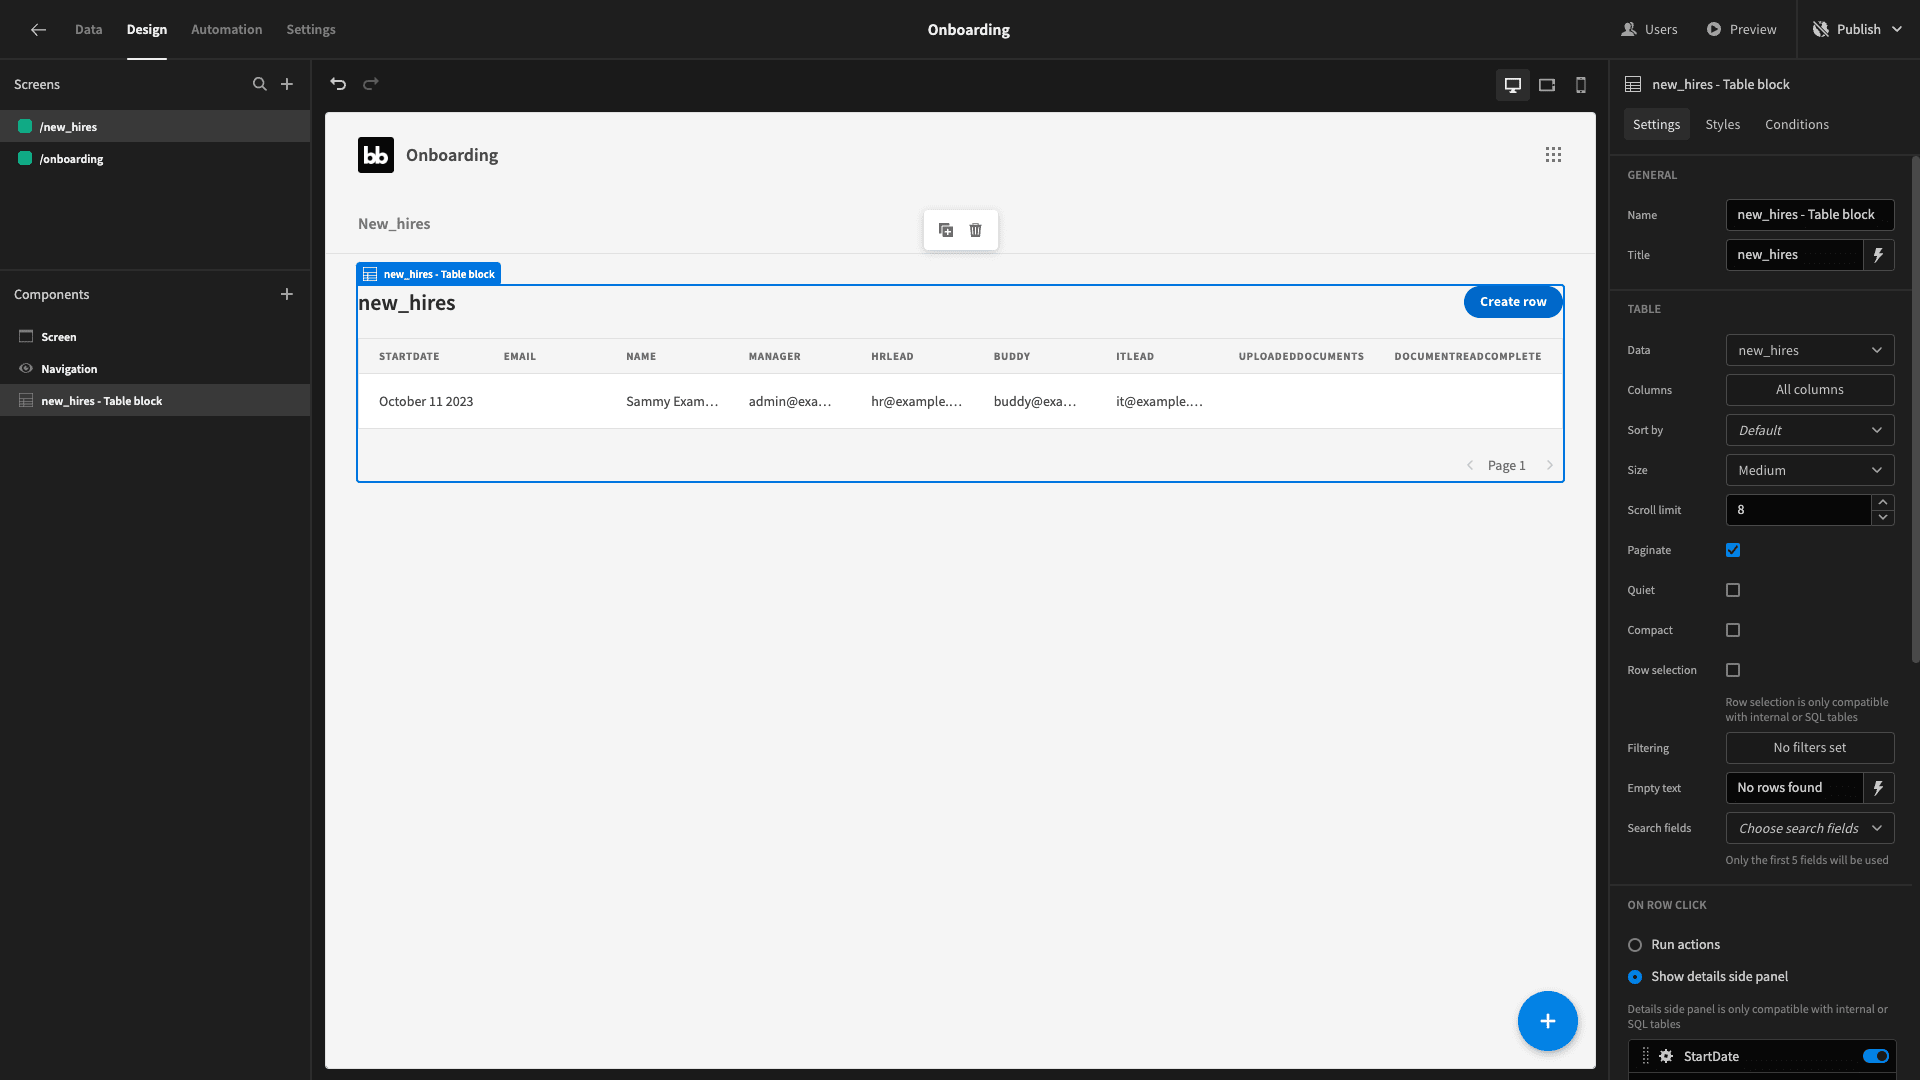Open StartDate field settings gear
Screen dimensions: 1920x1080
click(1666, 1056)
